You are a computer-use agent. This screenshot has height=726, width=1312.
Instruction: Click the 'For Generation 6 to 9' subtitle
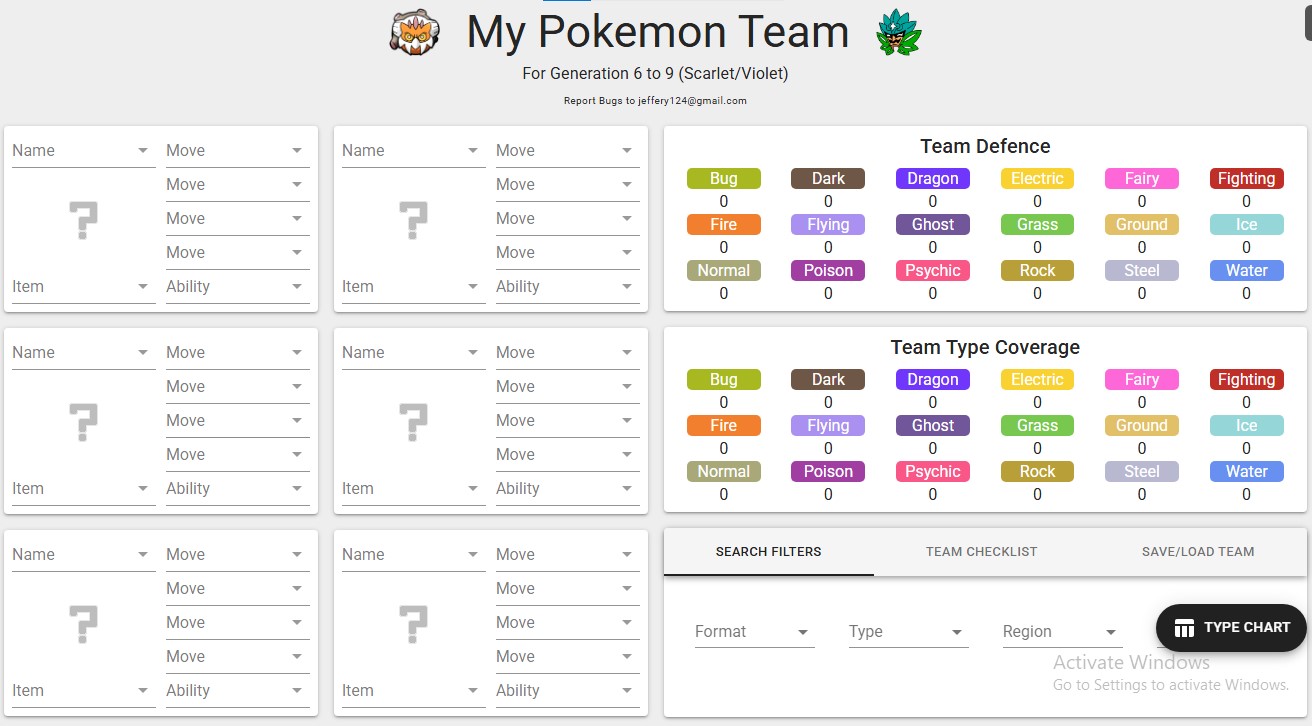click(x=655, y=74)
